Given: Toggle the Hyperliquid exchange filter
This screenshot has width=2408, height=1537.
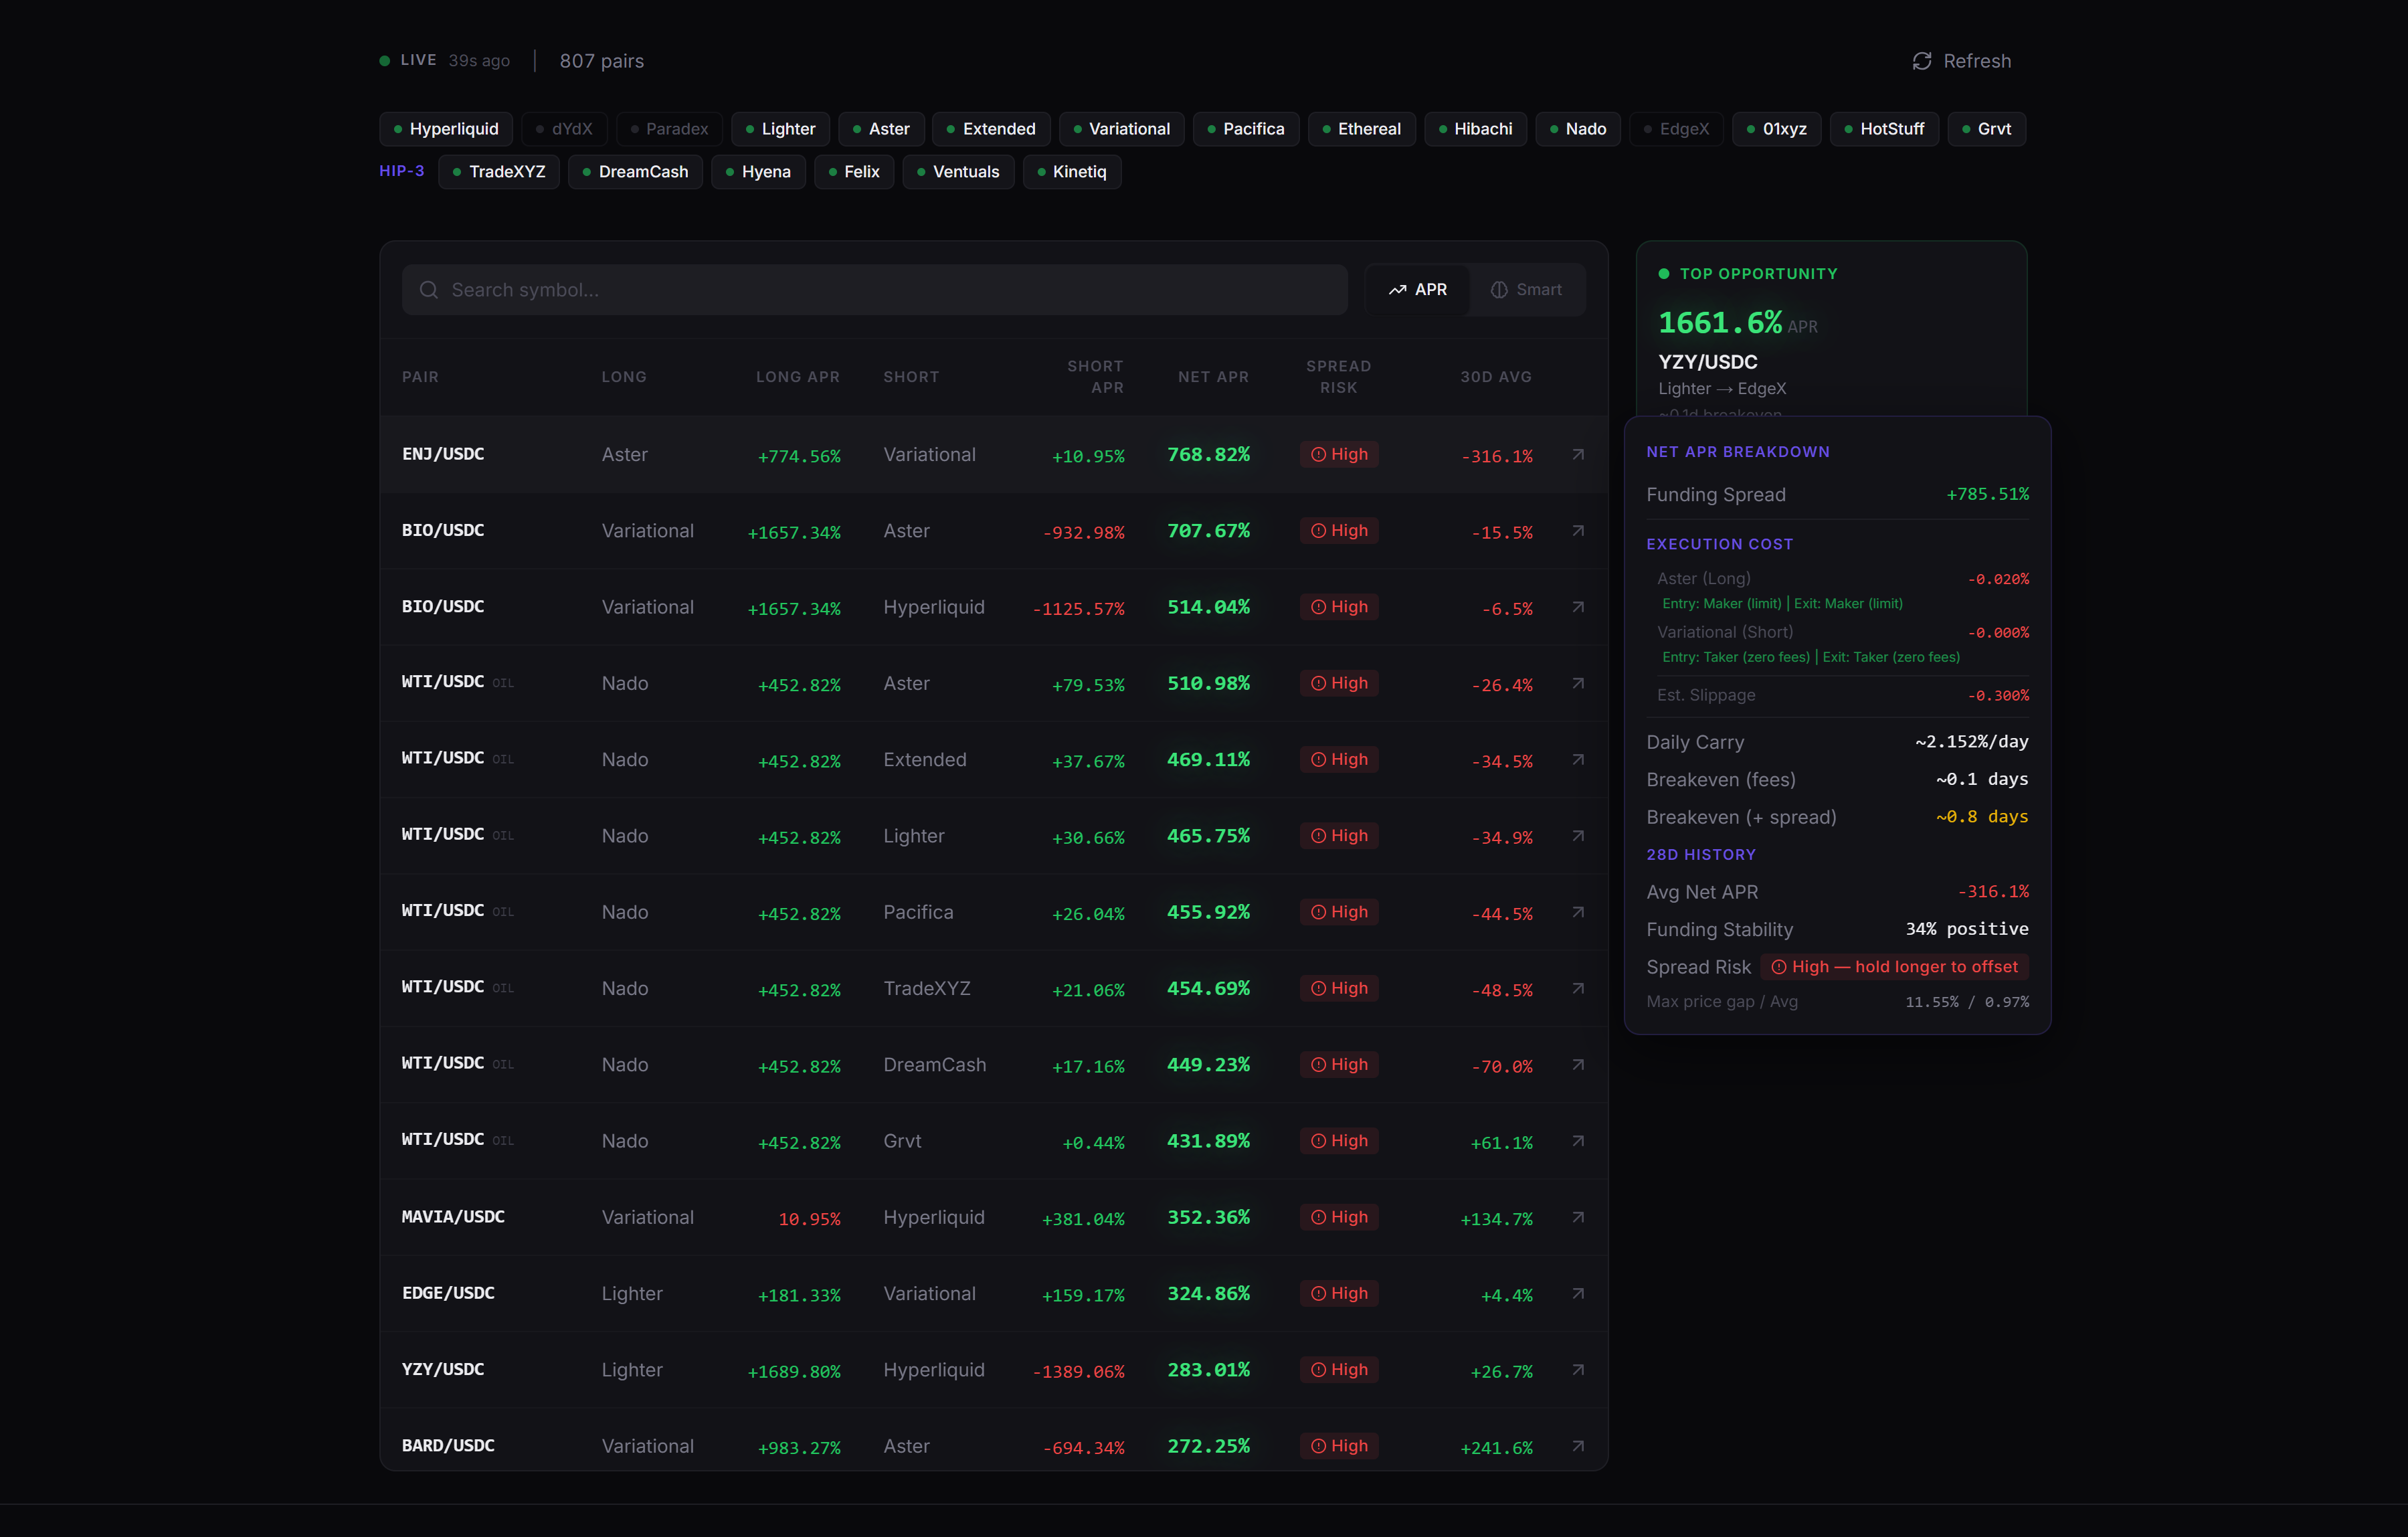Looking at the screenshot, I should 446,129.
